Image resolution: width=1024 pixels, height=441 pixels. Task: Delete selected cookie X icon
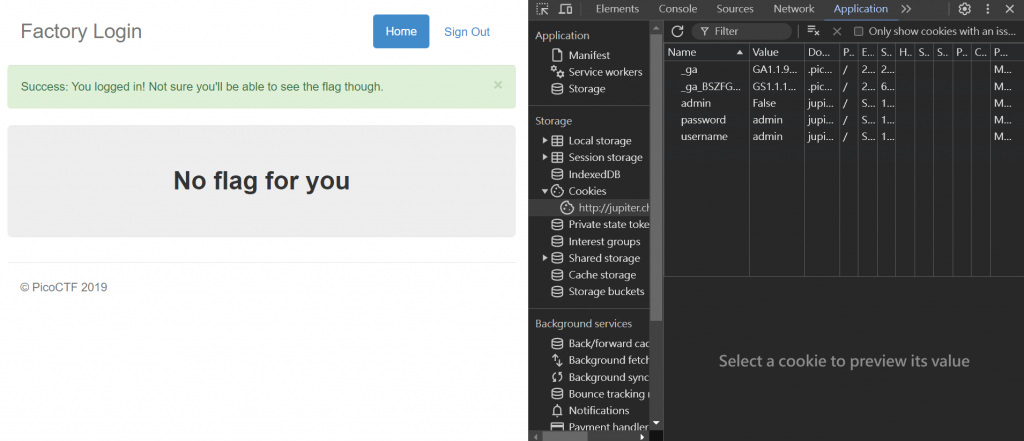(x=837, y=31)
